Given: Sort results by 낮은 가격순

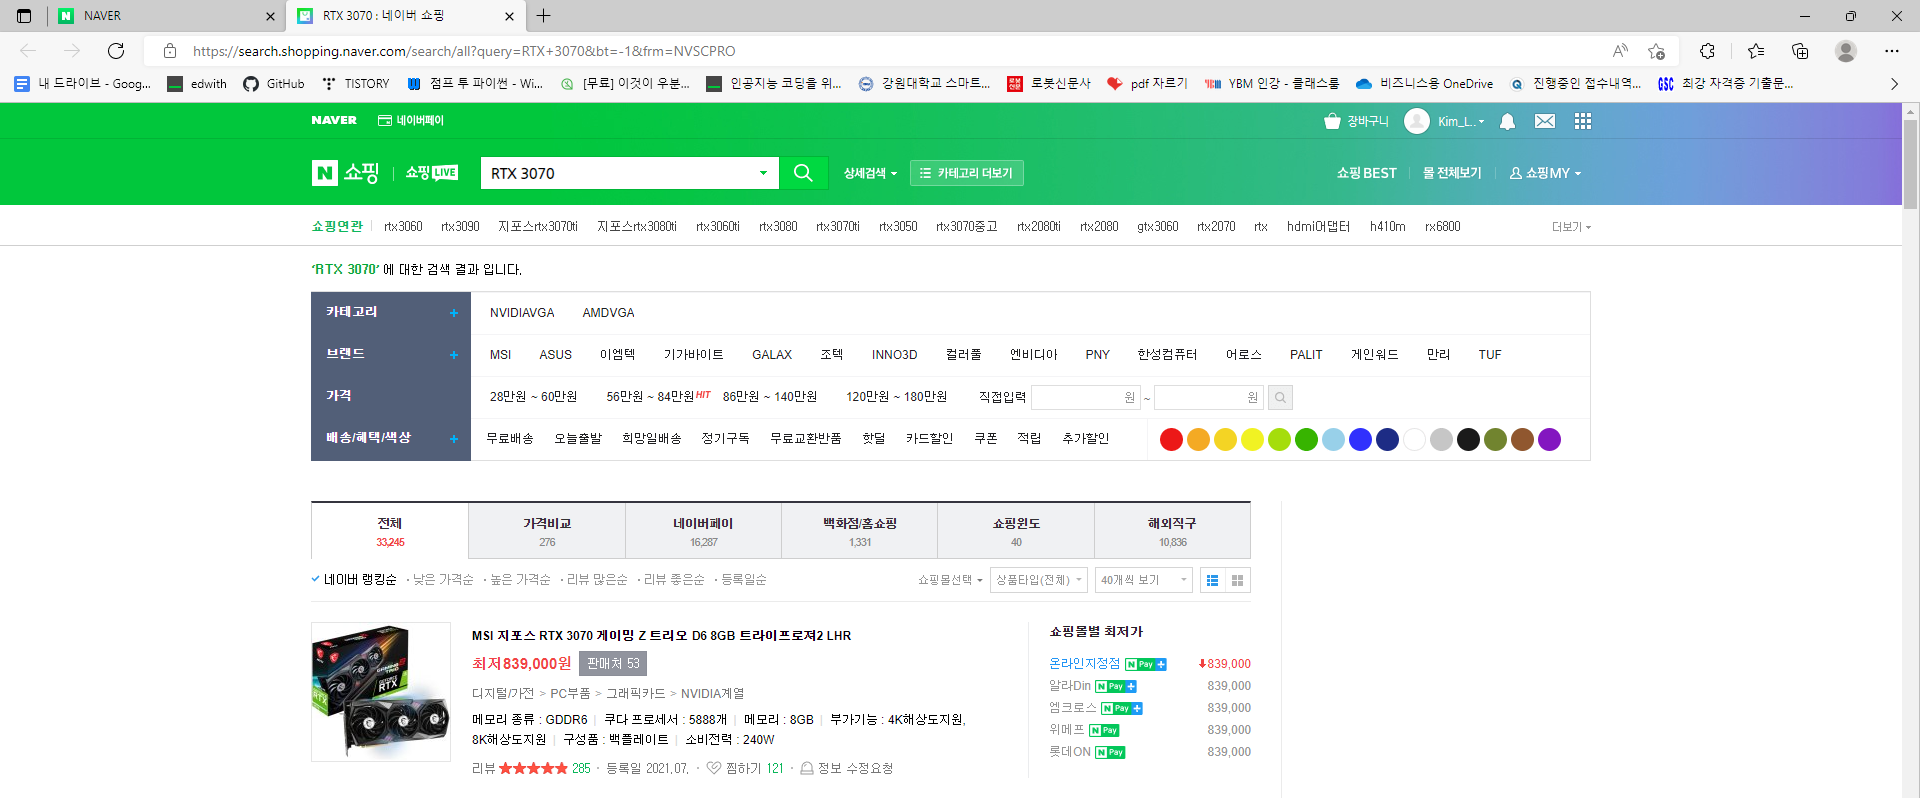Looking at the screenshot, I should coord(443,580).
